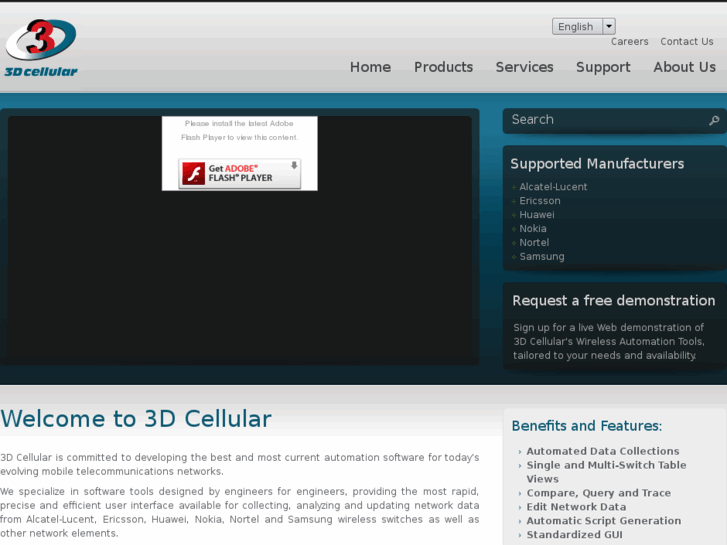This screenshot has width=727, height=545.
Task: Click the Welcome to 3D Cellular heading
Action: coord(136,419)
